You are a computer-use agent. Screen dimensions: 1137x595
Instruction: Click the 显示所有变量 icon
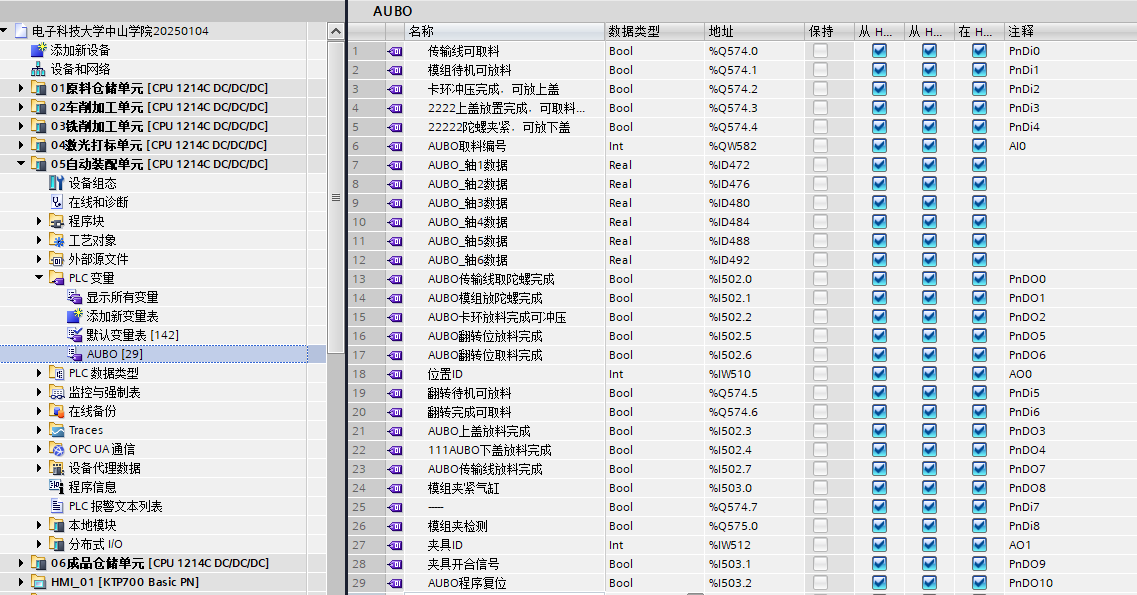tap(75, 296)
